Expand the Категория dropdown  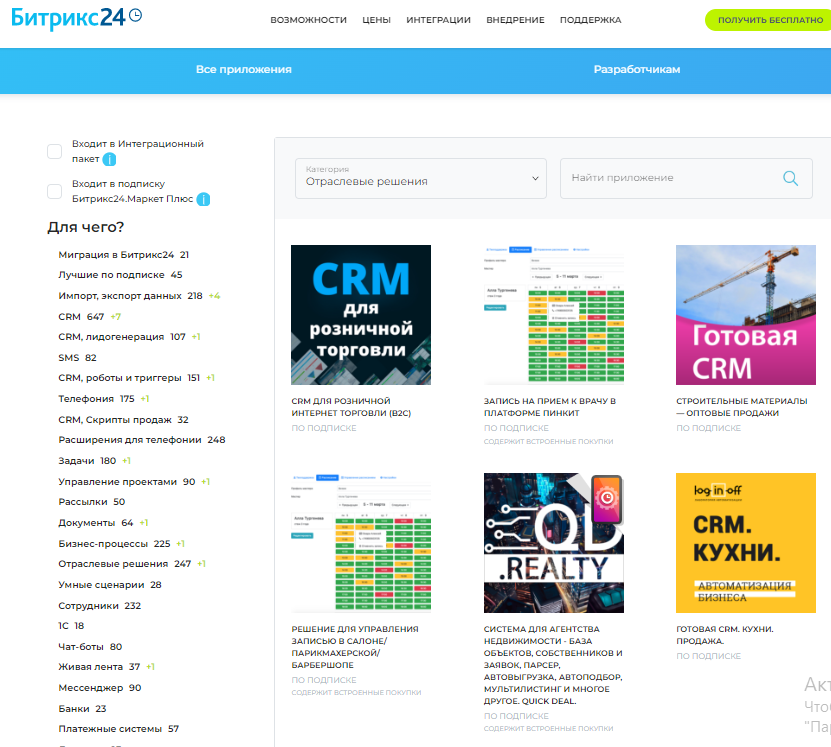coord(420,179)
